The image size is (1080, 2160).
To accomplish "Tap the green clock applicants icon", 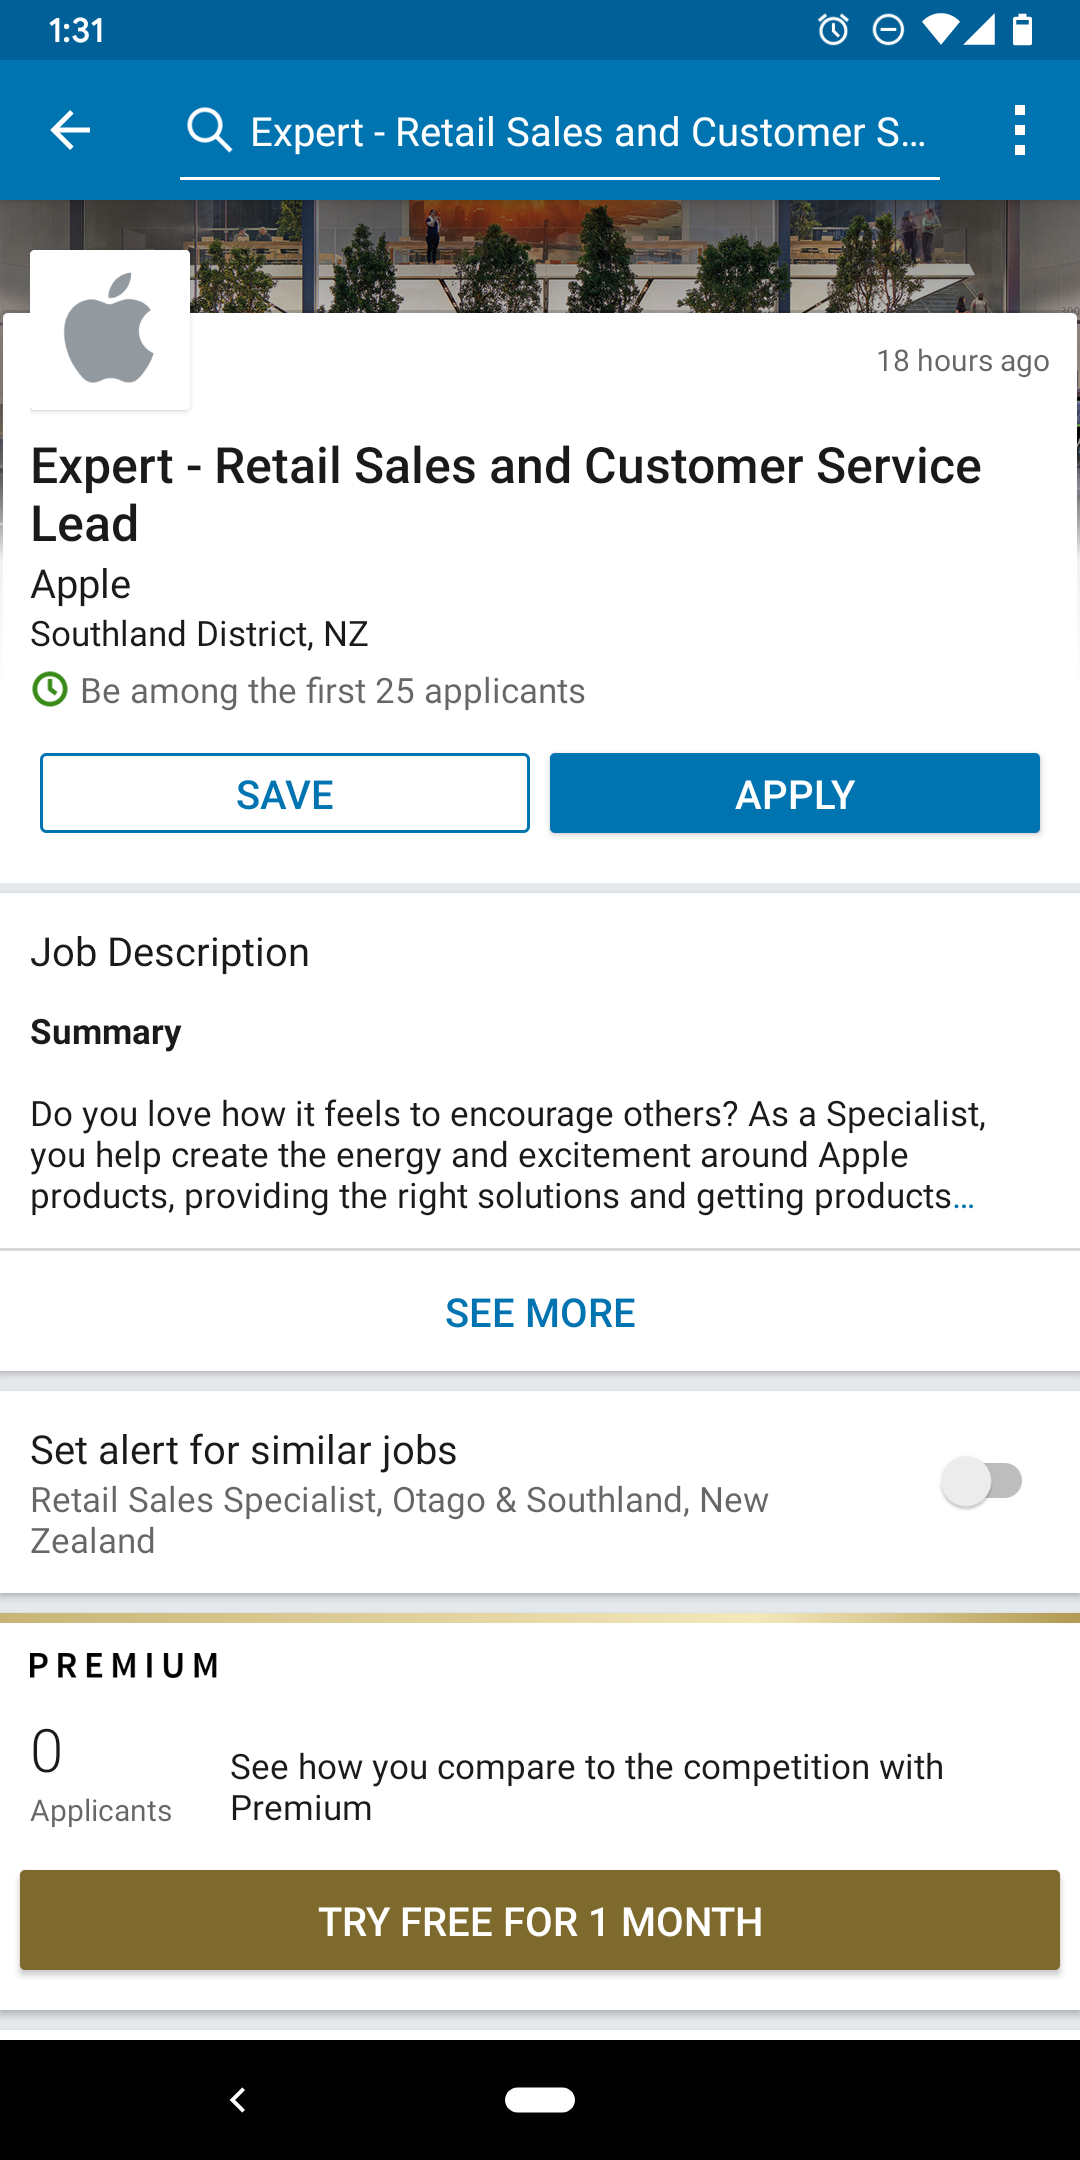I will point(50,690).
